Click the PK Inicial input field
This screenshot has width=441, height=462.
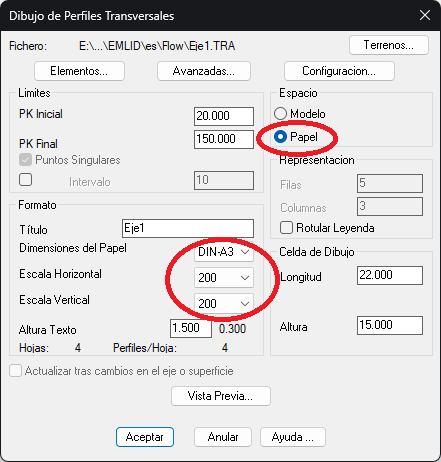tap(224, 116)
